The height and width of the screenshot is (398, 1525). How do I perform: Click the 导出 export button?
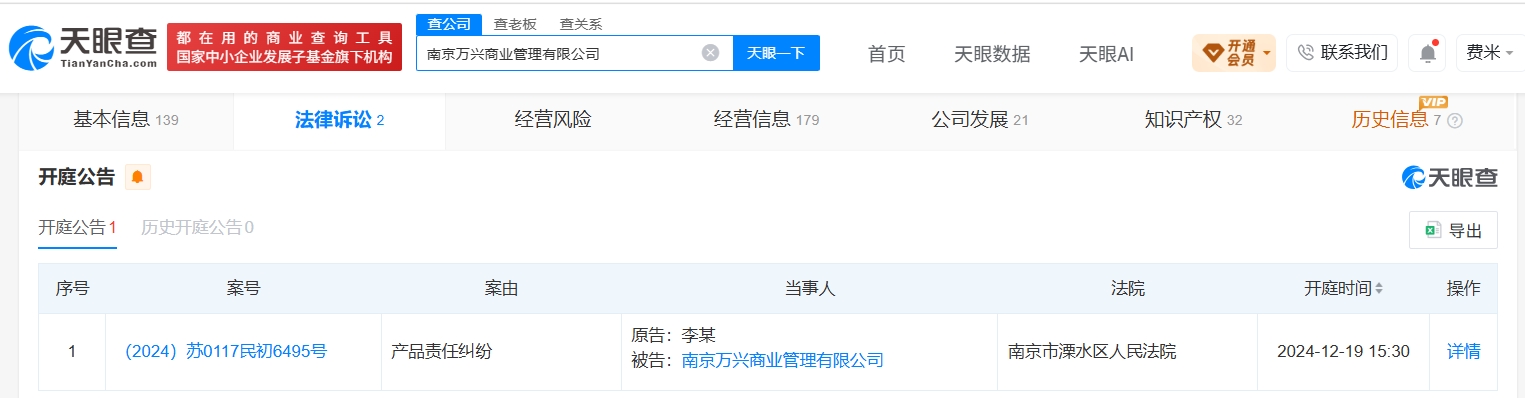[x=1453, y=230]
